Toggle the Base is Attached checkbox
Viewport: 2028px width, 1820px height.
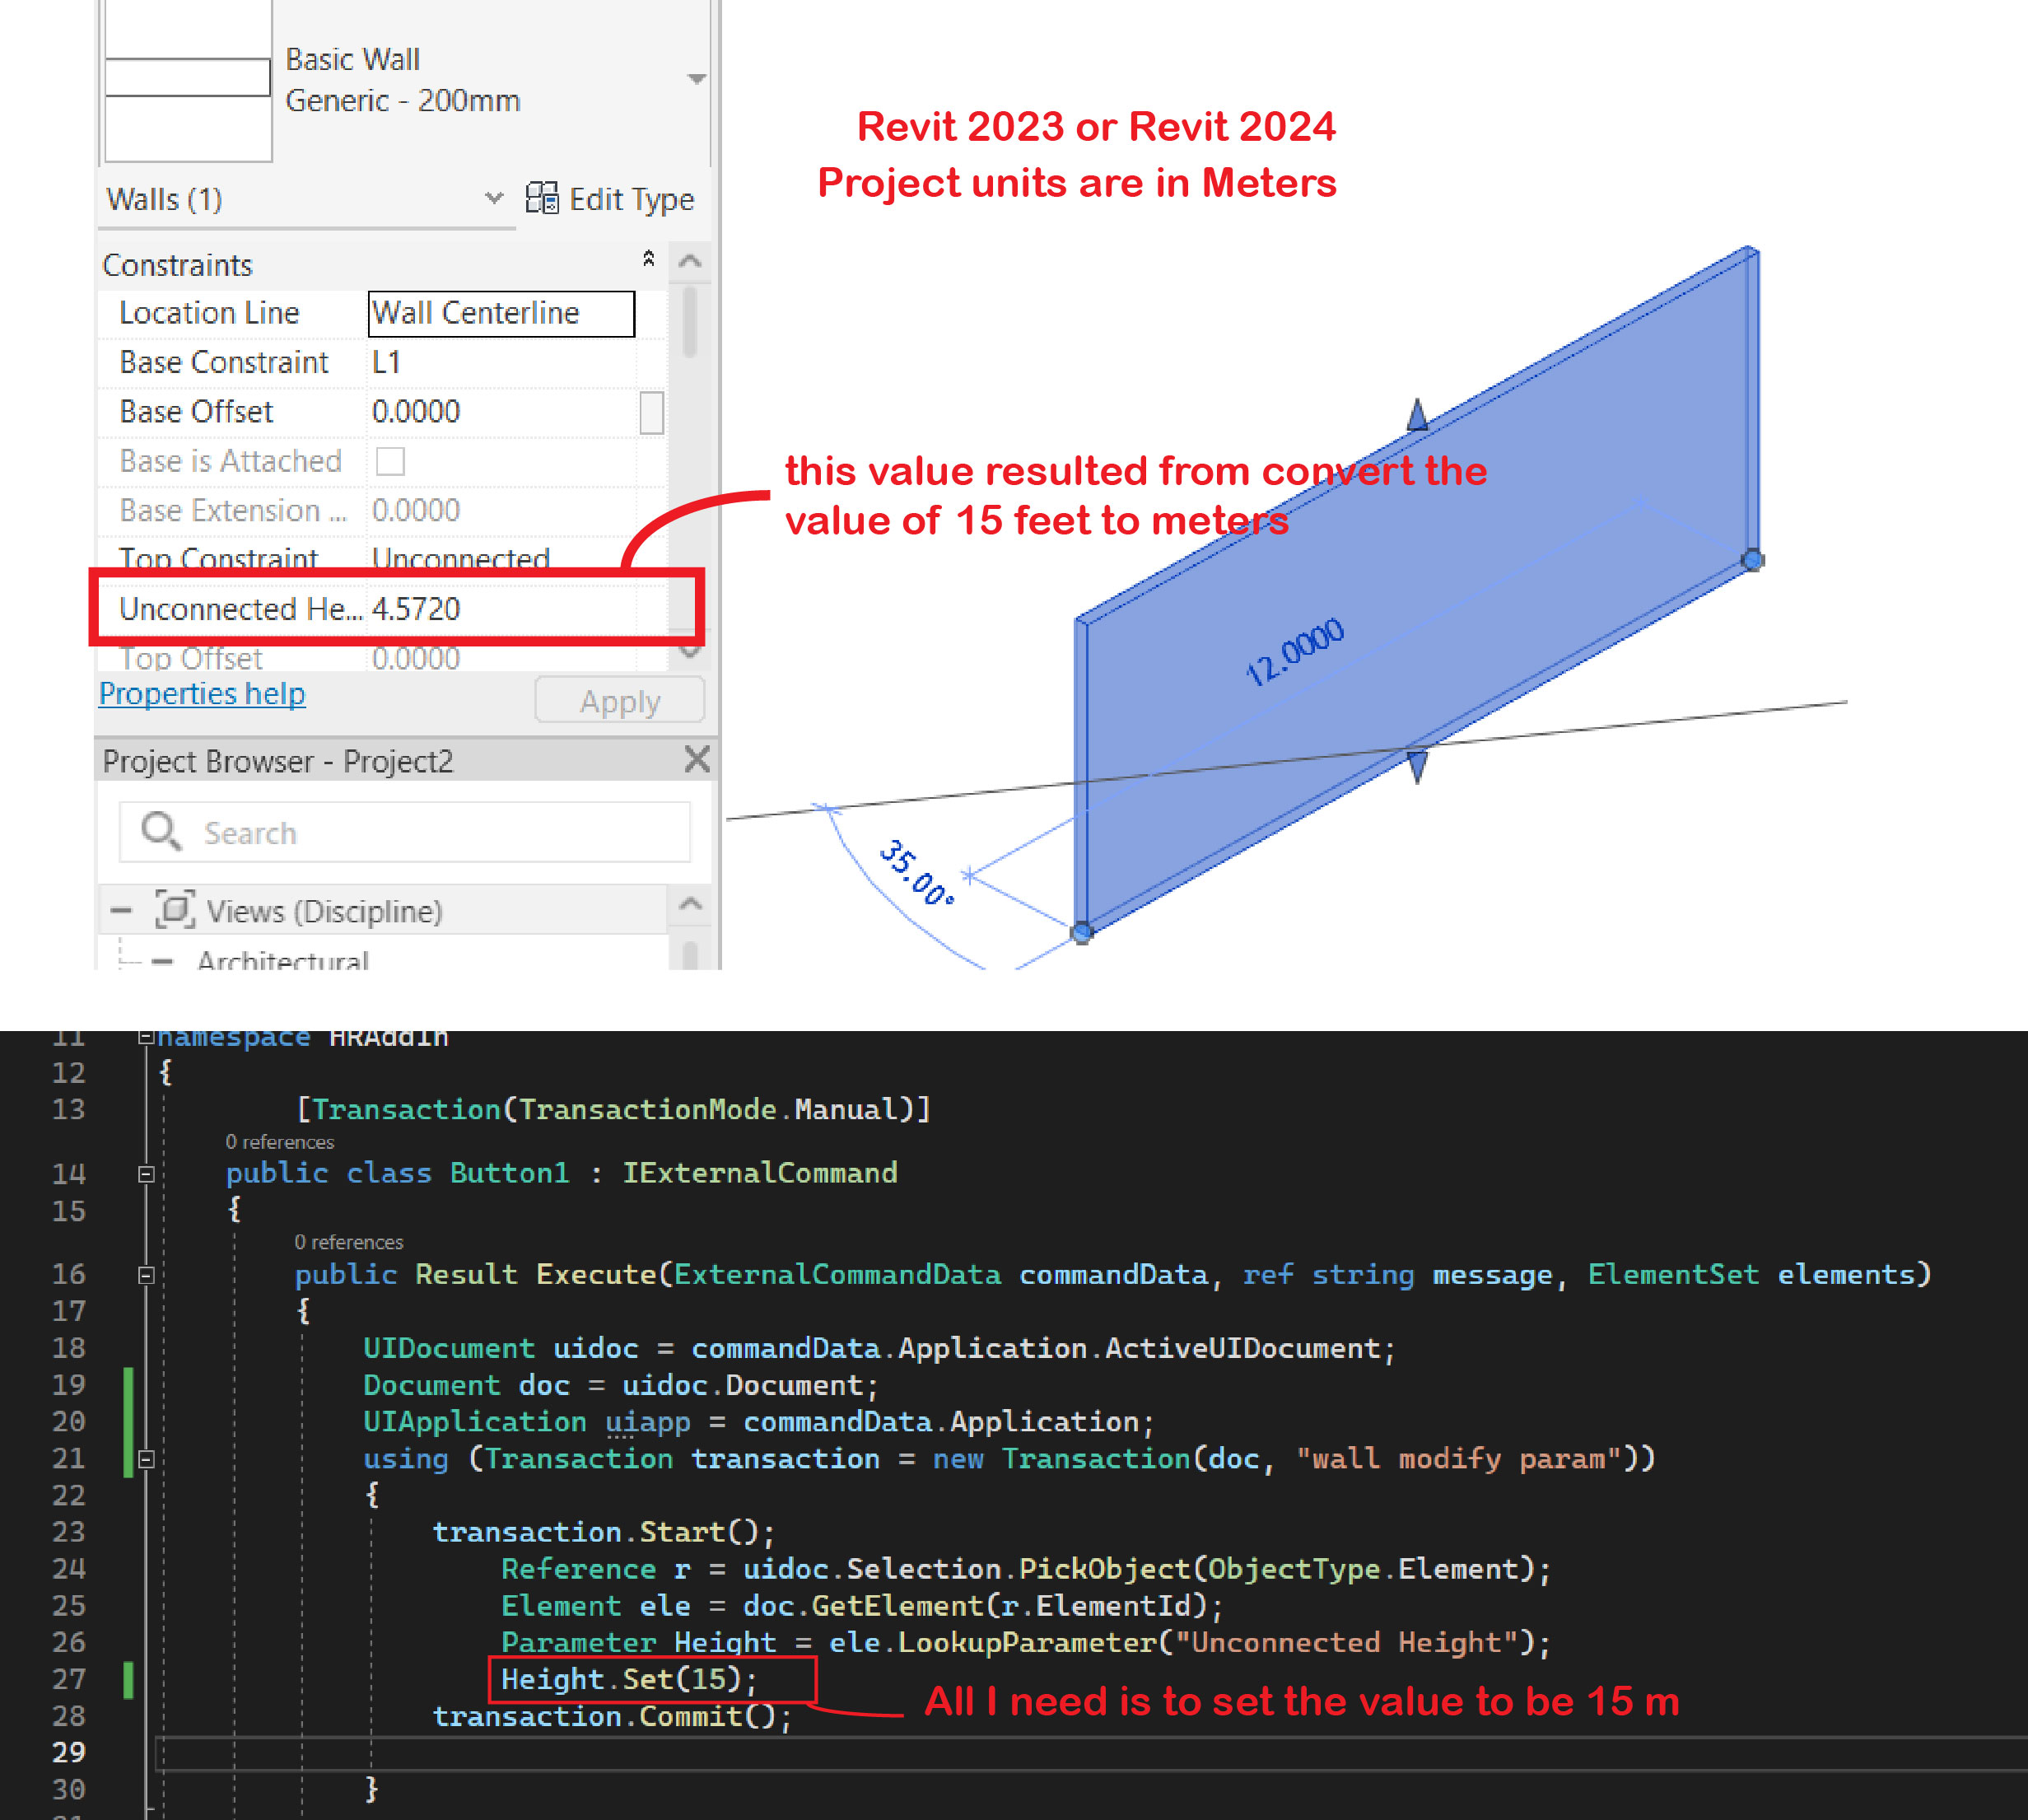390,461
